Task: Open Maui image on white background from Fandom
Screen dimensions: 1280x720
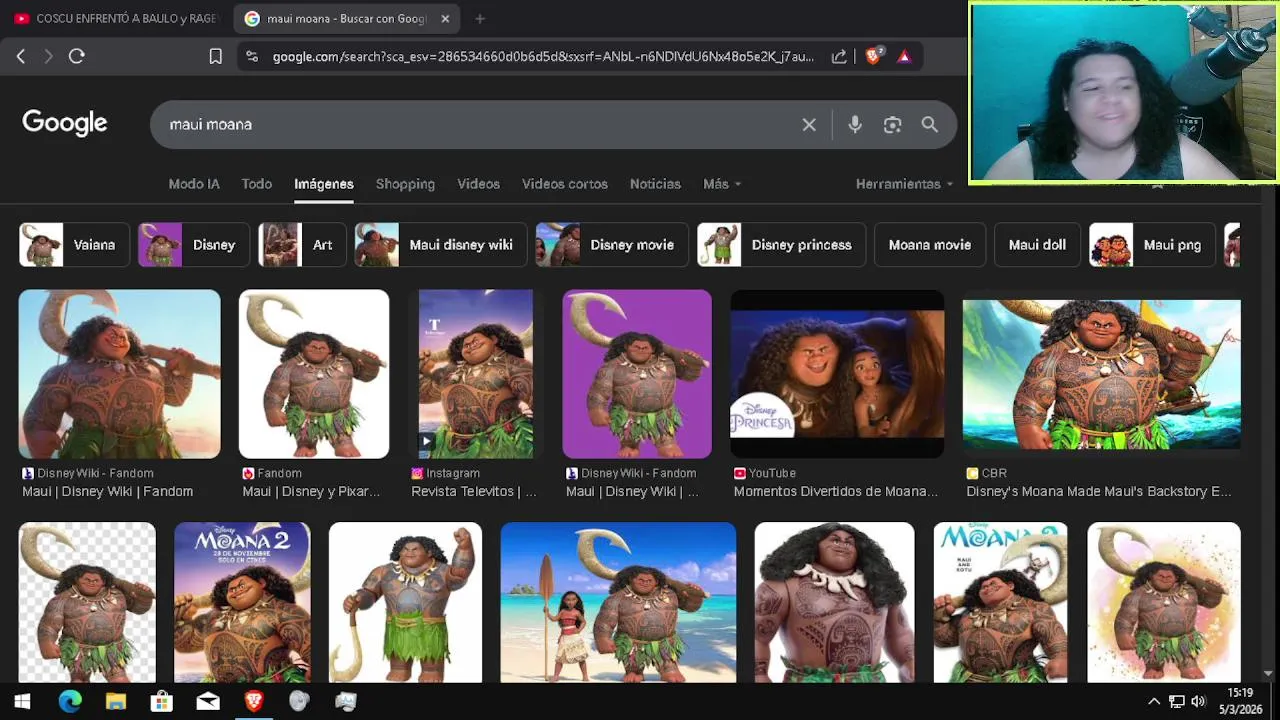Action: click(x=314, y=374)
